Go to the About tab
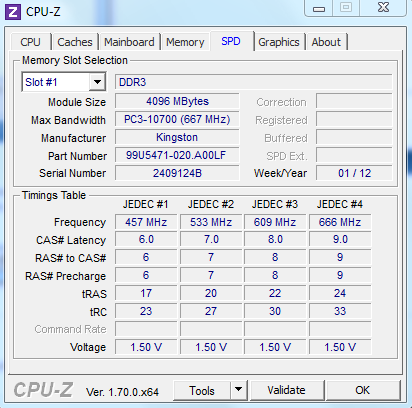Image resolution: width=412 pixels, height=408 pixels. 326,42
